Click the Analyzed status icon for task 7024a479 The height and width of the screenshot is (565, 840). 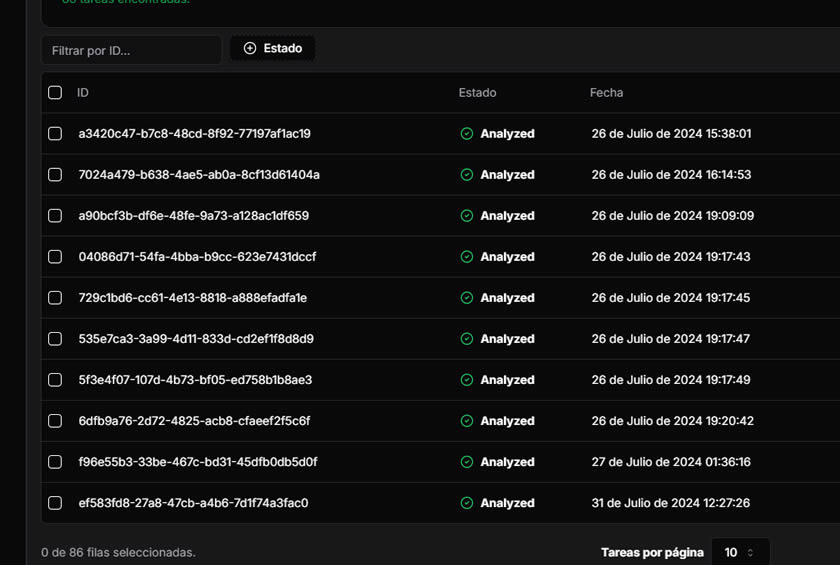pos(466,175)
